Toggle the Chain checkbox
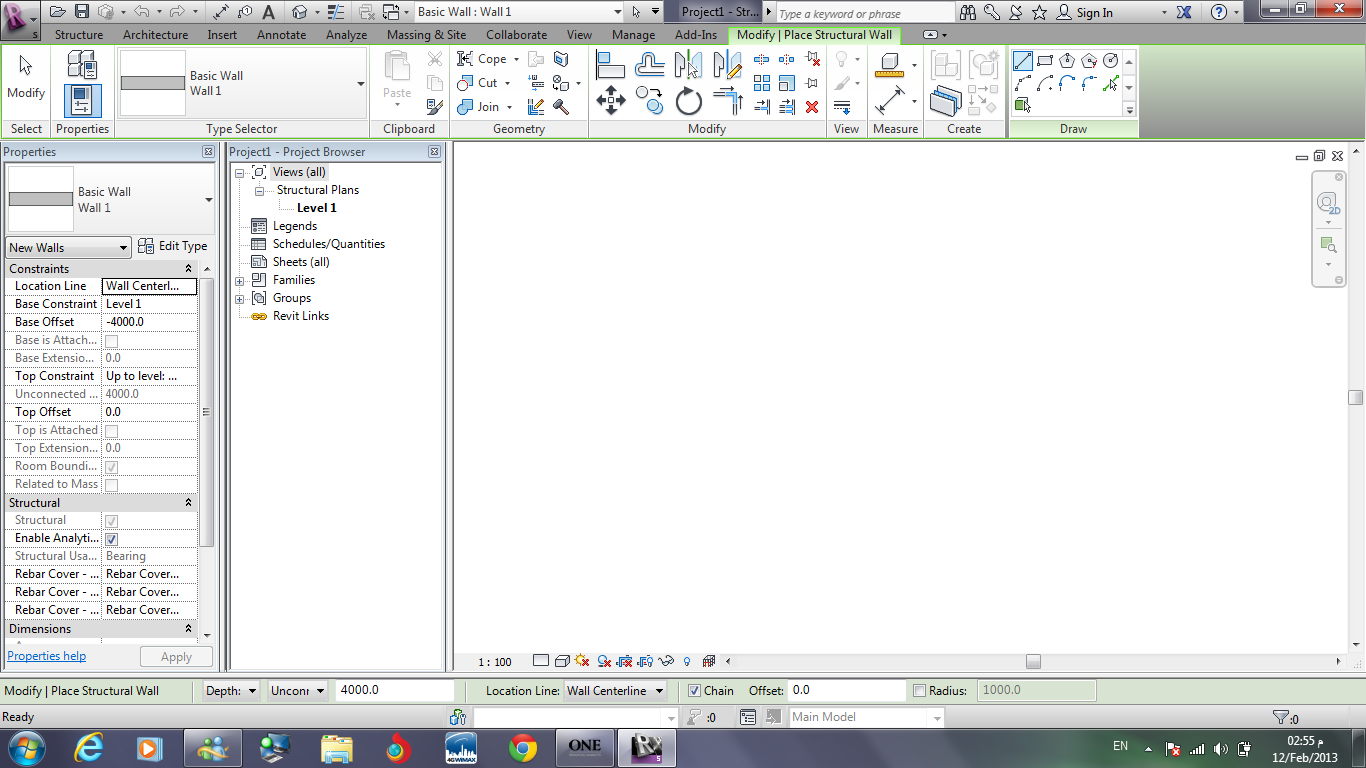This screenshot has height=768, width=1366. (x=695, y=691)
